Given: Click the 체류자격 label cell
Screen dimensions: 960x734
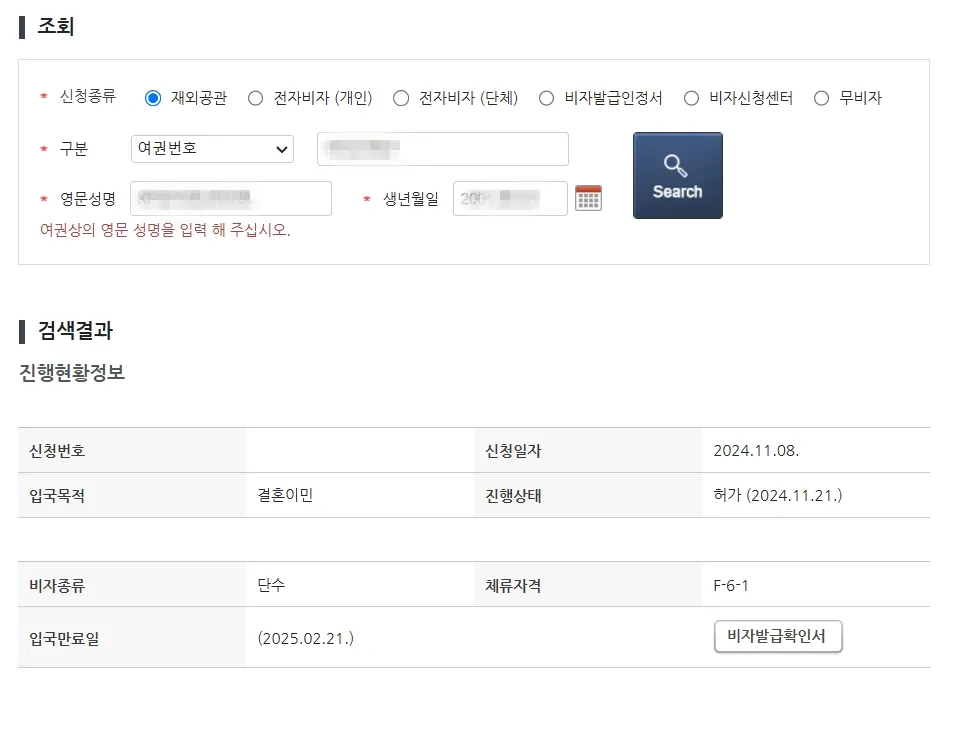Looking at the screenshot, I should point(588,585).
